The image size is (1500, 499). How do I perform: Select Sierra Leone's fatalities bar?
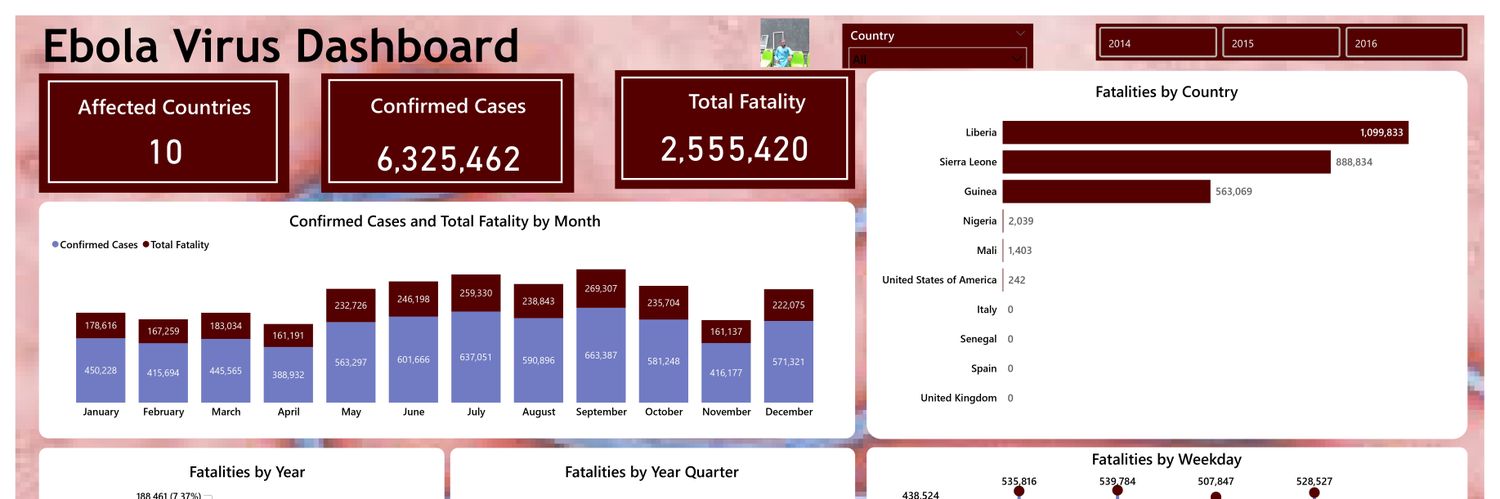[1166, 162]
